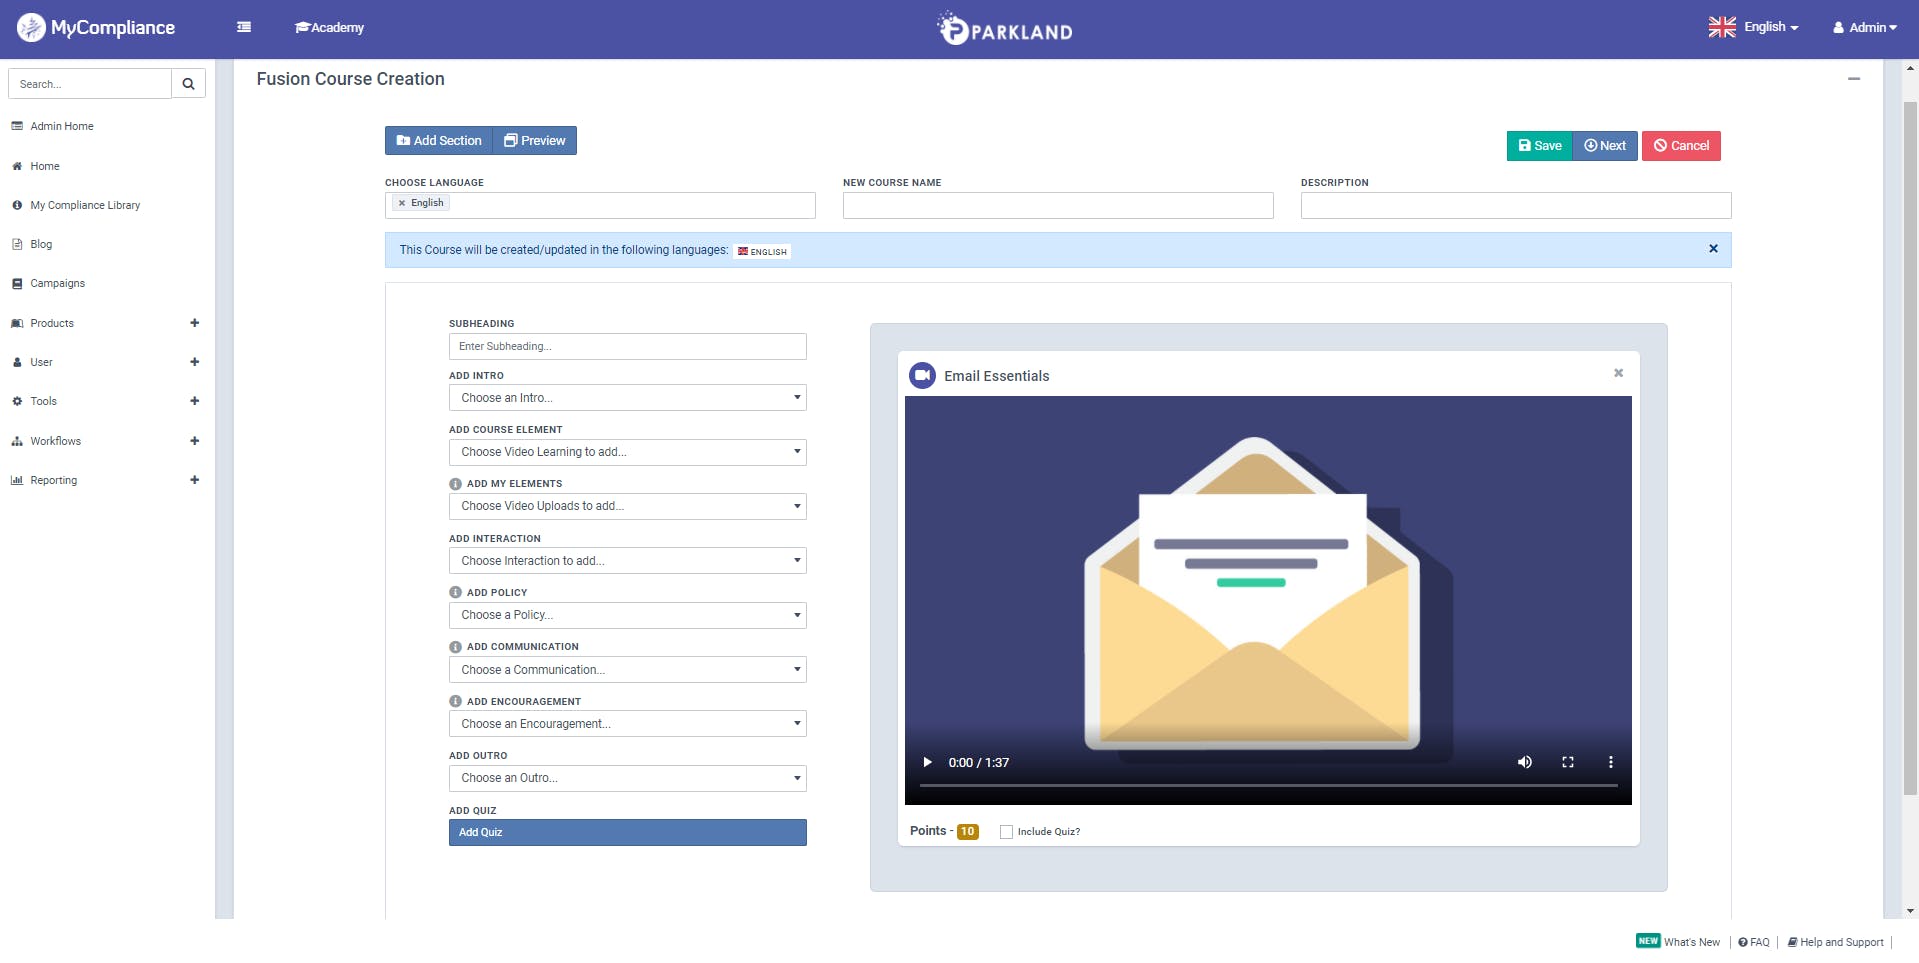Expand the Products sidebar section
This screenshot has width=1919, height=963.
pos(194,323)
